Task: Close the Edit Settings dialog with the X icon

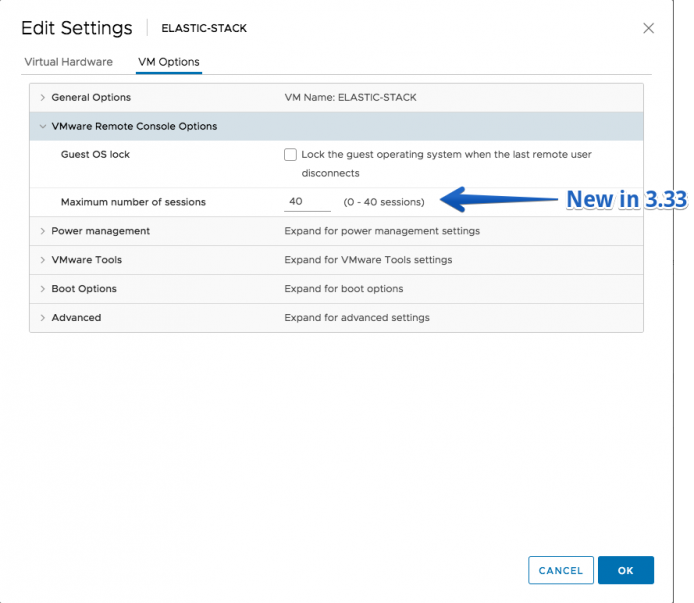Action: 648,28
